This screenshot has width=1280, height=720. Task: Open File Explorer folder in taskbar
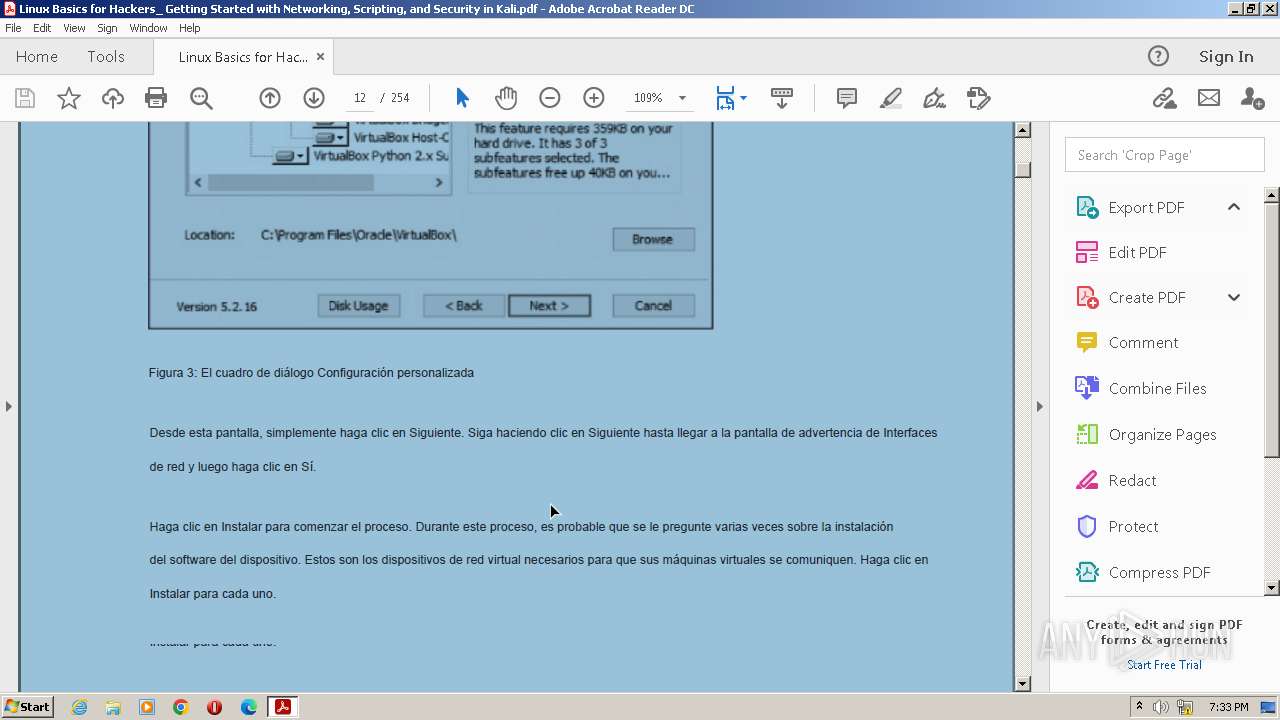[x=113, y=707]
